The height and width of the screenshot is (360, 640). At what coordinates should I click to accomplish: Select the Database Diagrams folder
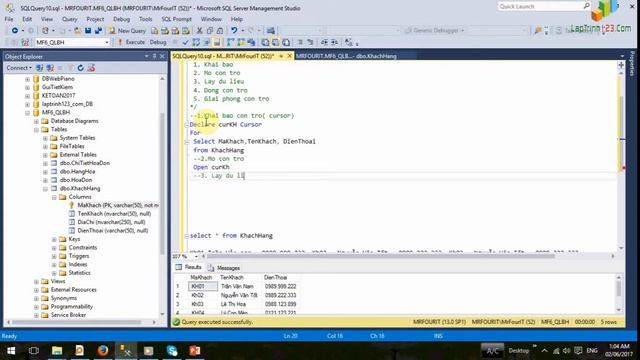(x=74, y=121)
